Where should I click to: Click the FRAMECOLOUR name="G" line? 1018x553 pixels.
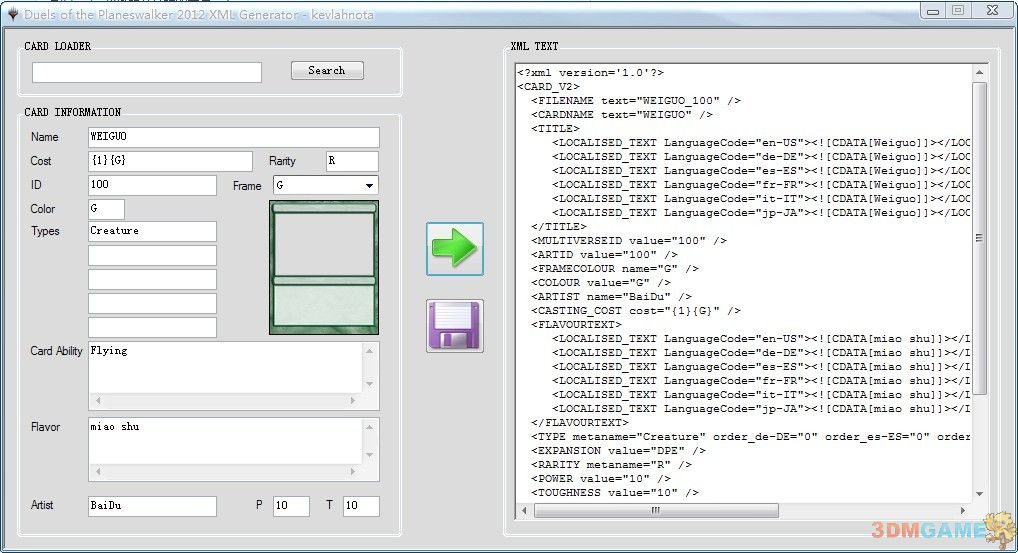[x=615, y=269]
